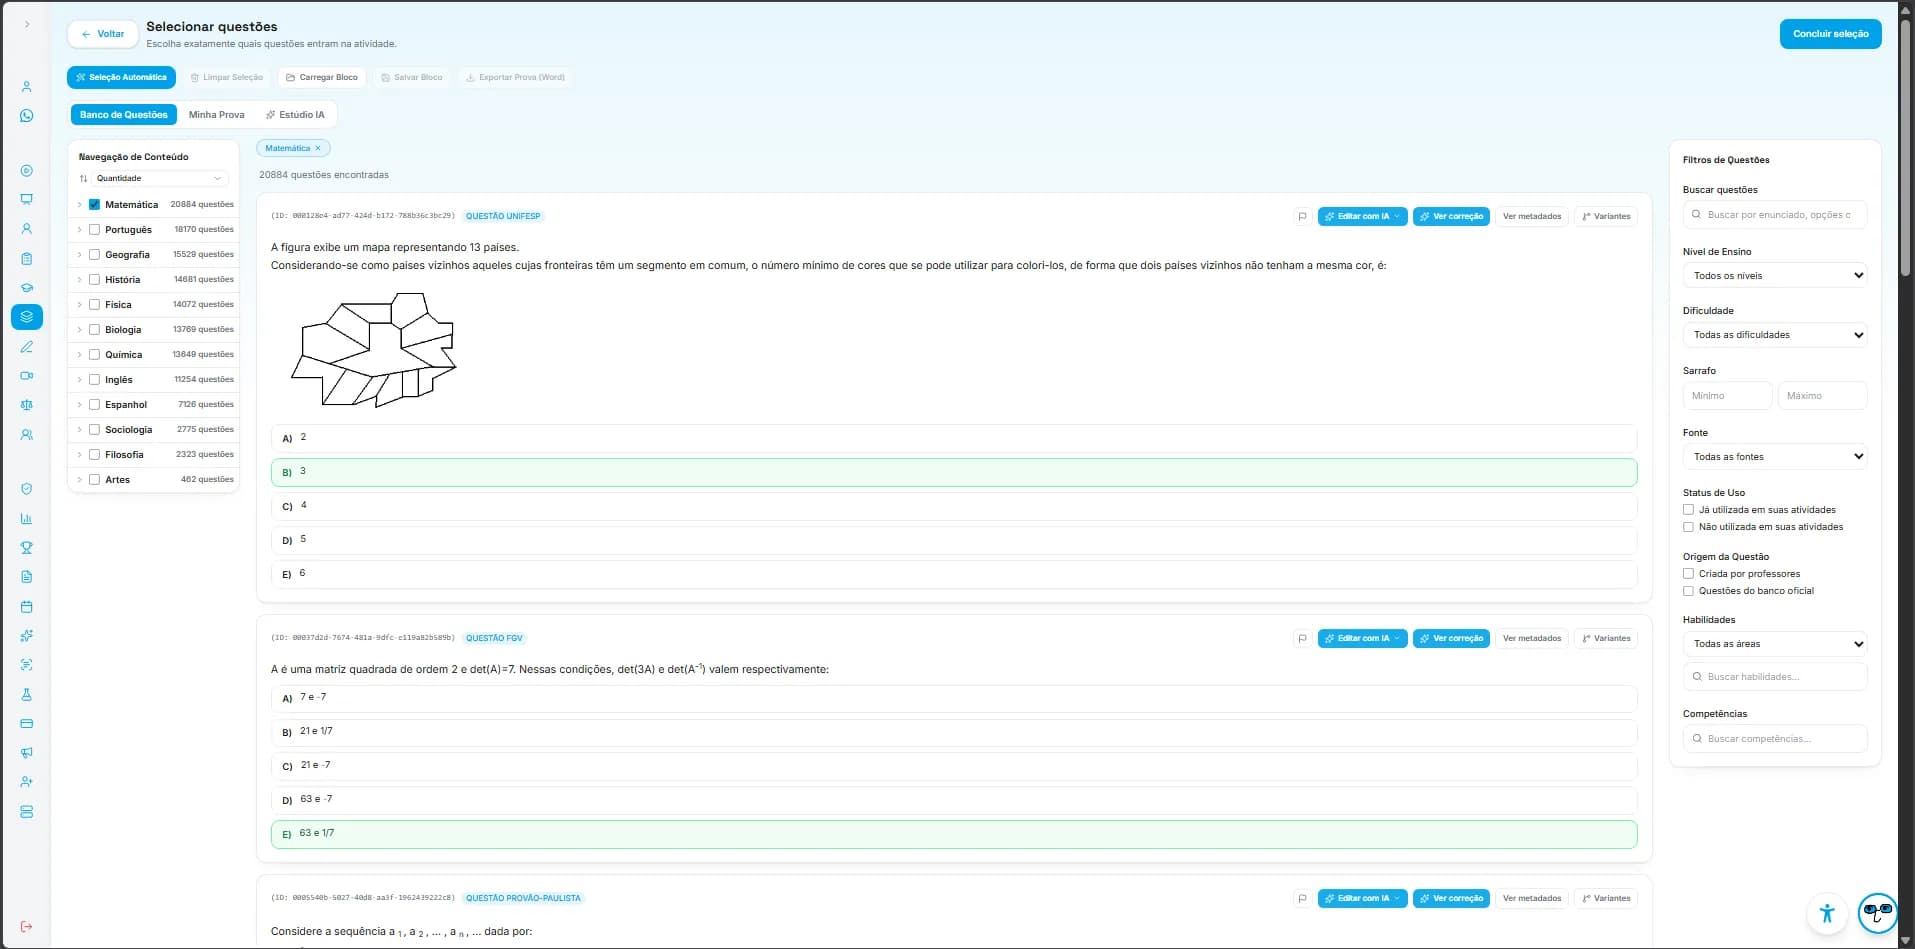Open 'Editar com IA' menu on UNIFESP question

point(1362,216)
